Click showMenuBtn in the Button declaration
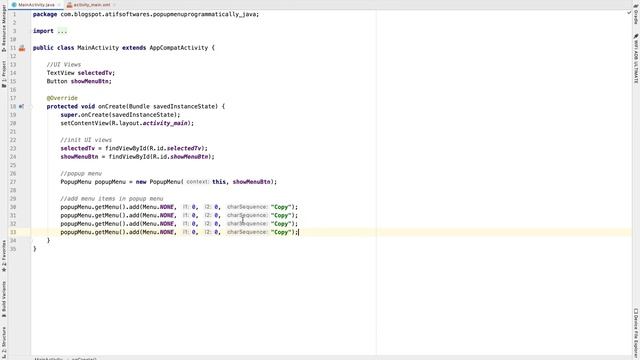 (89, 81)
